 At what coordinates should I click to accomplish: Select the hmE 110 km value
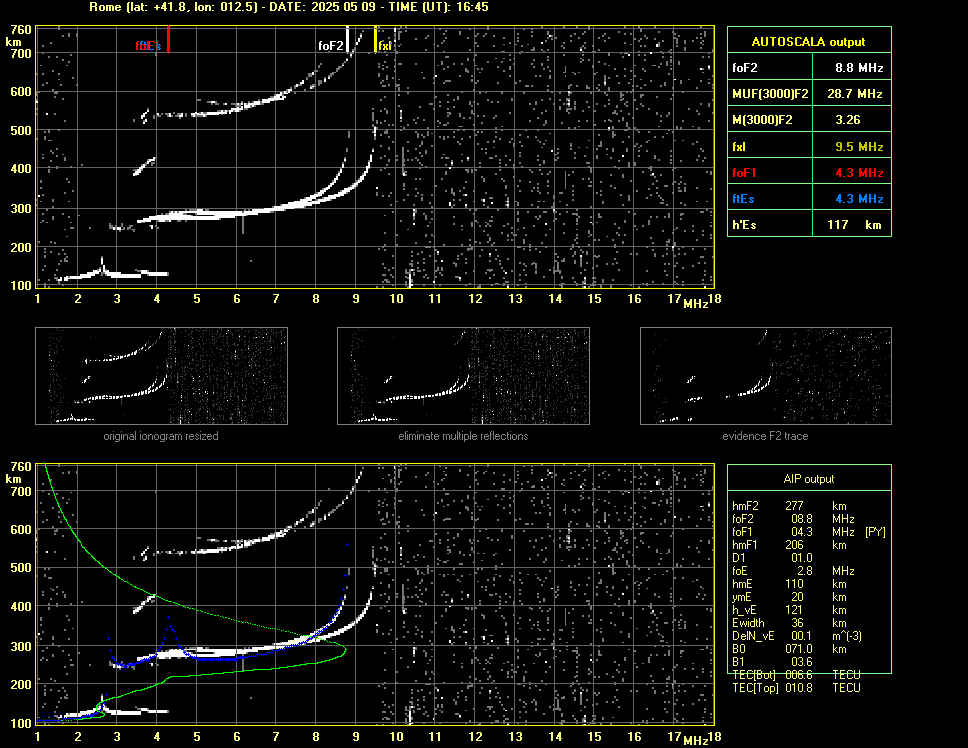[x=795, y=584]
